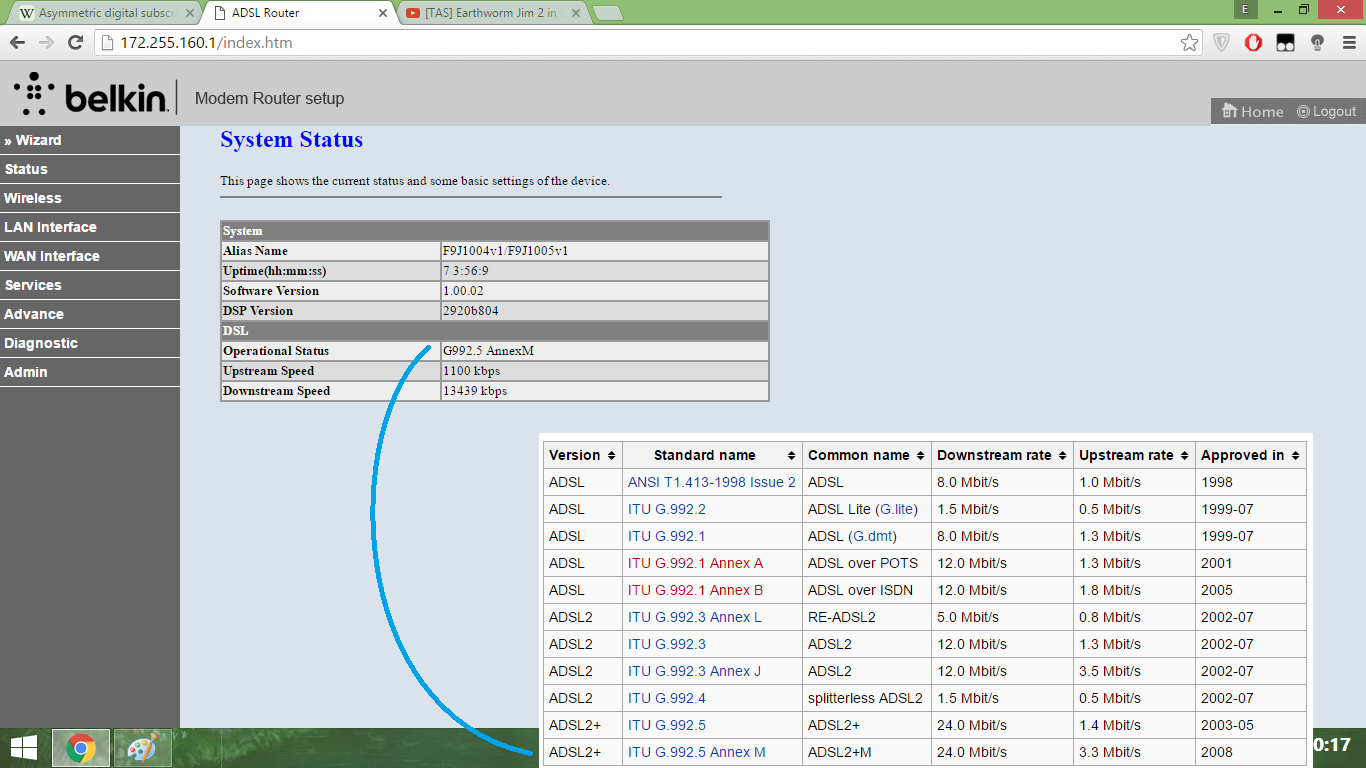Click the Chrome profile button labeled E
1366x768 pixels.
(x=1245, y=9)
